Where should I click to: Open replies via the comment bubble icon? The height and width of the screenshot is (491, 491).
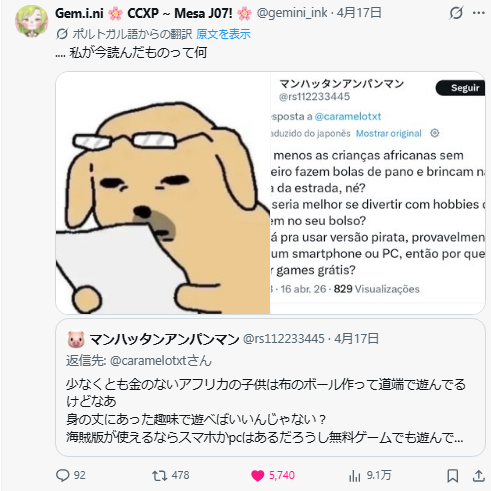(x=63, y=475)
